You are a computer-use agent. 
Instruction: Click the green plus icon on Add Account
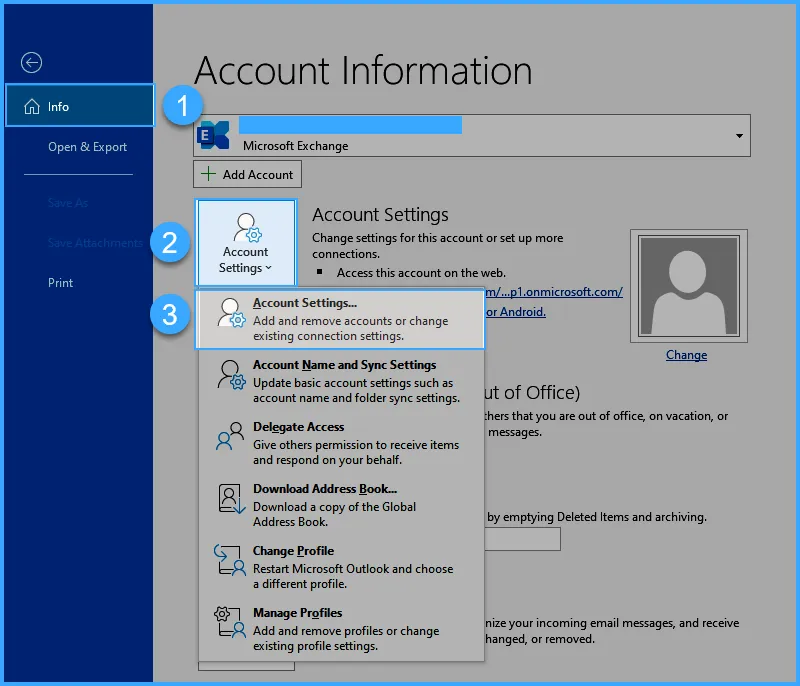[207, 173]
